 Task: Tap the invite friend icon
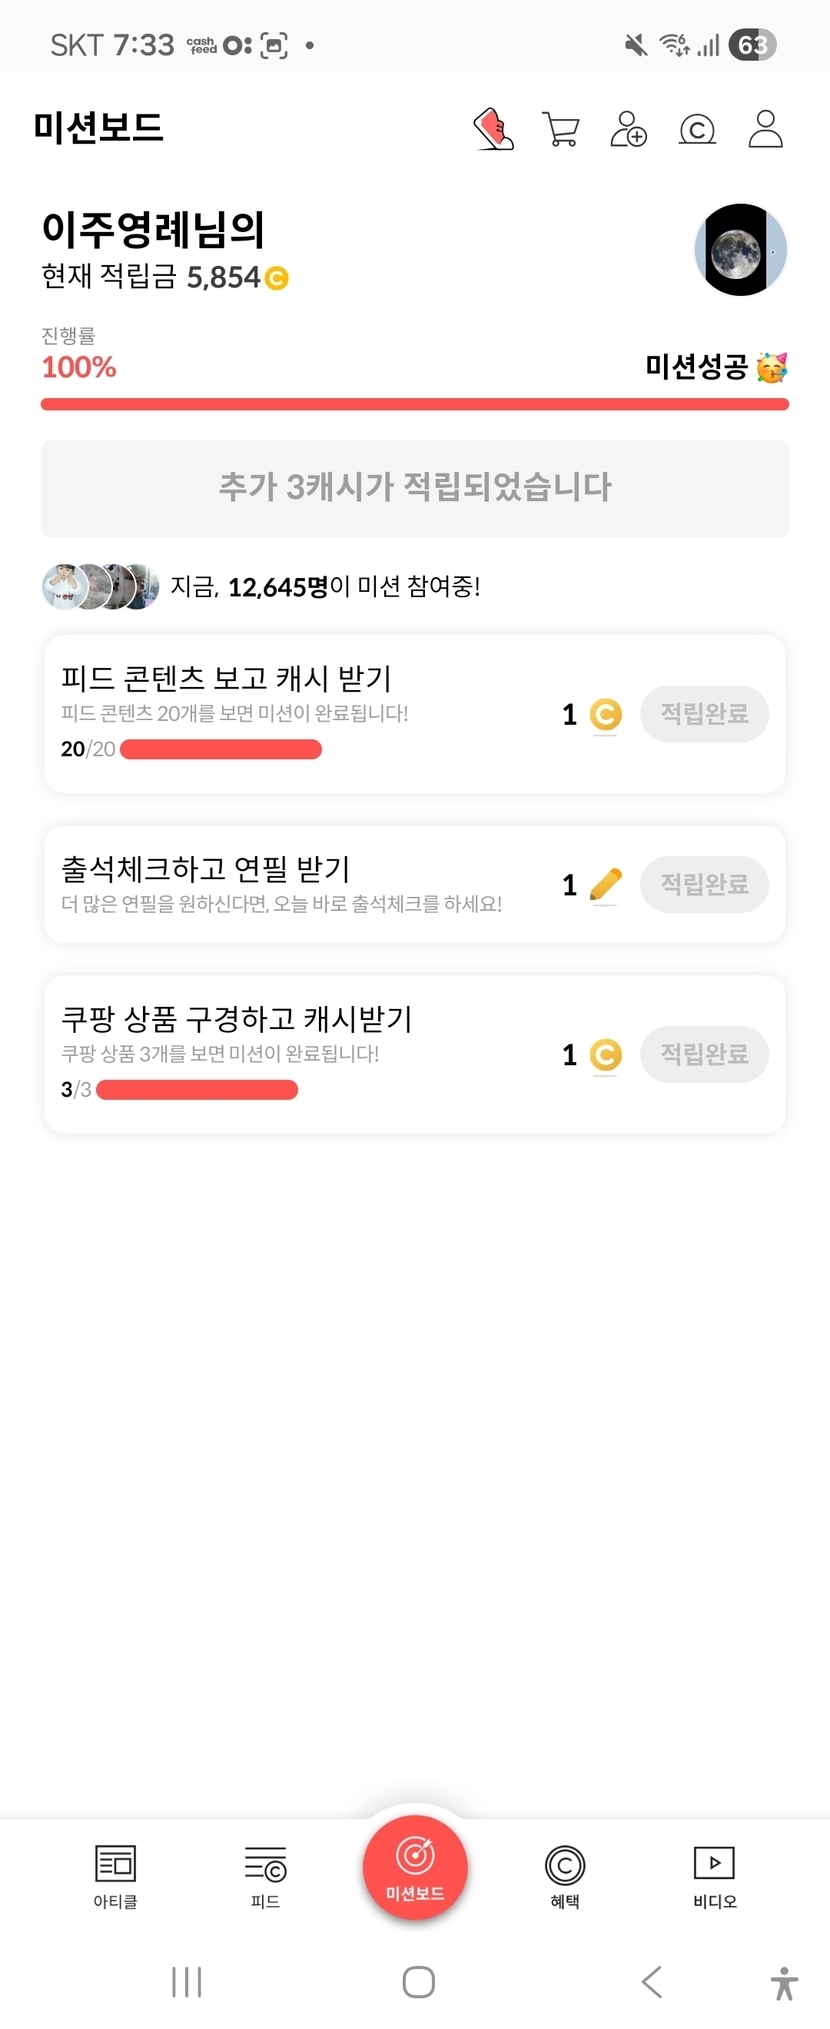point(628,130)
